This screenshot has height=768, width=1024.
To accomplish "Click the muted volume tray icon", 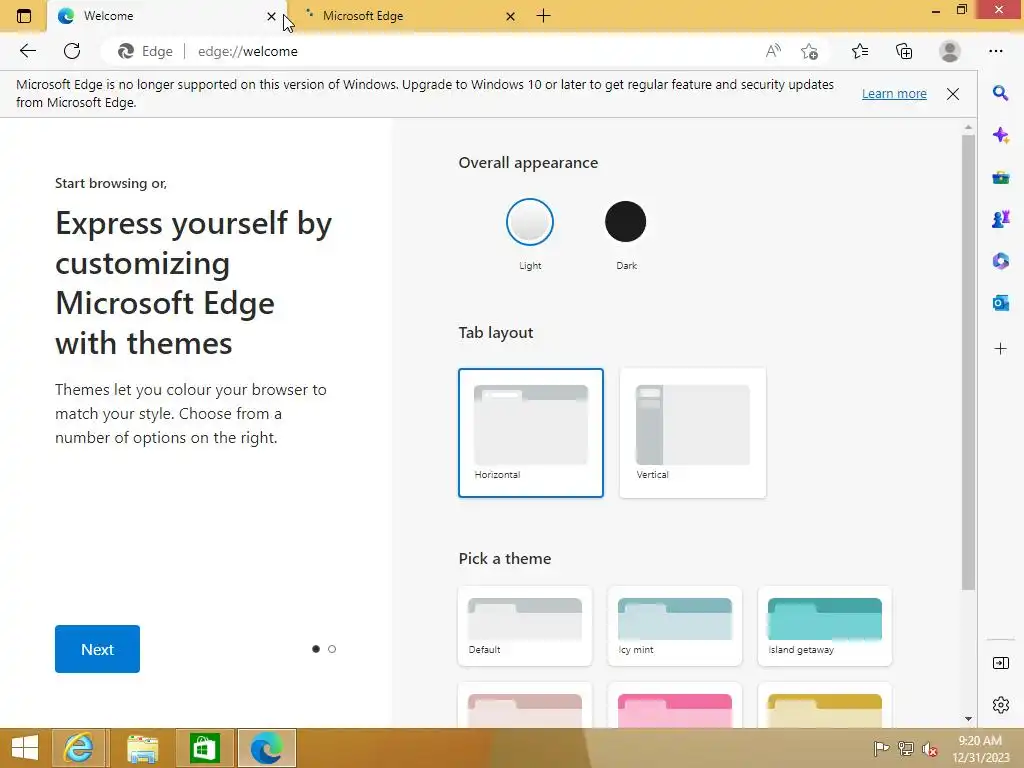I will pos(930,749).
